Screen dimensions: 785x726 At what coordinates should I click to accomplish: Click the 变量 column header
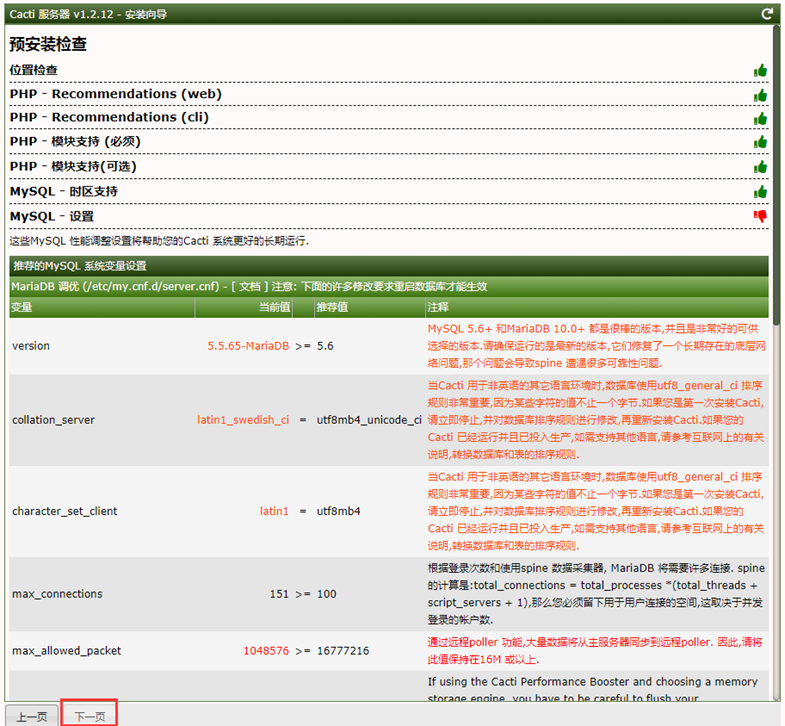(x=102, y=307)
